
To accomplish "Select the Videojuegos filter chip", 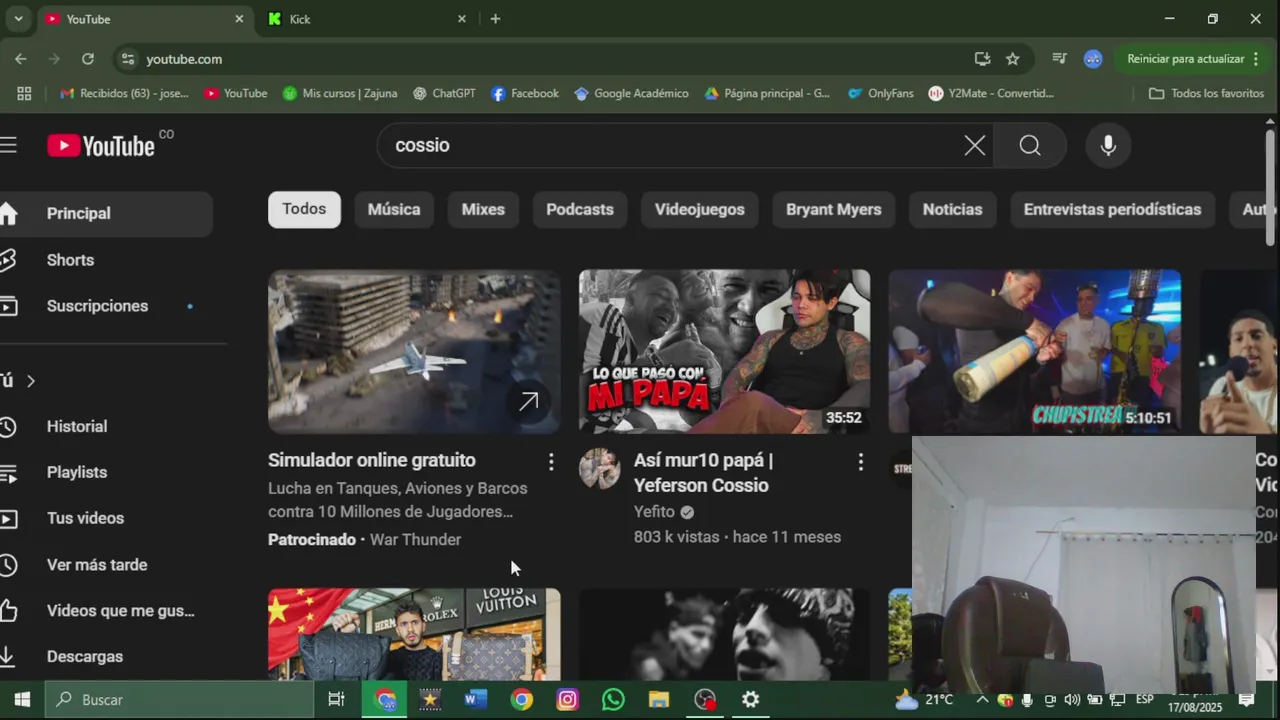I will click(x=700, y=209).
